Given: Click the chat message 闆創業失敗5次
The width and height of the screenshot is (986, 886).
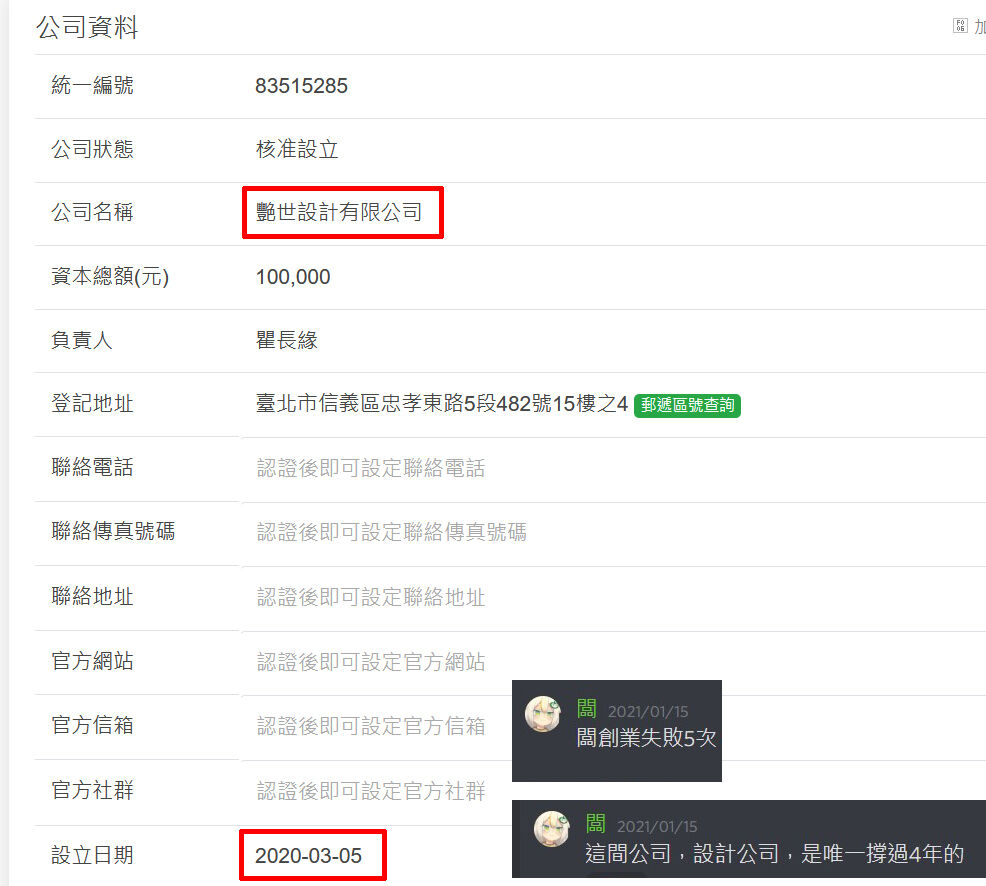Looking at the screenshot, I should pos(646,738).
